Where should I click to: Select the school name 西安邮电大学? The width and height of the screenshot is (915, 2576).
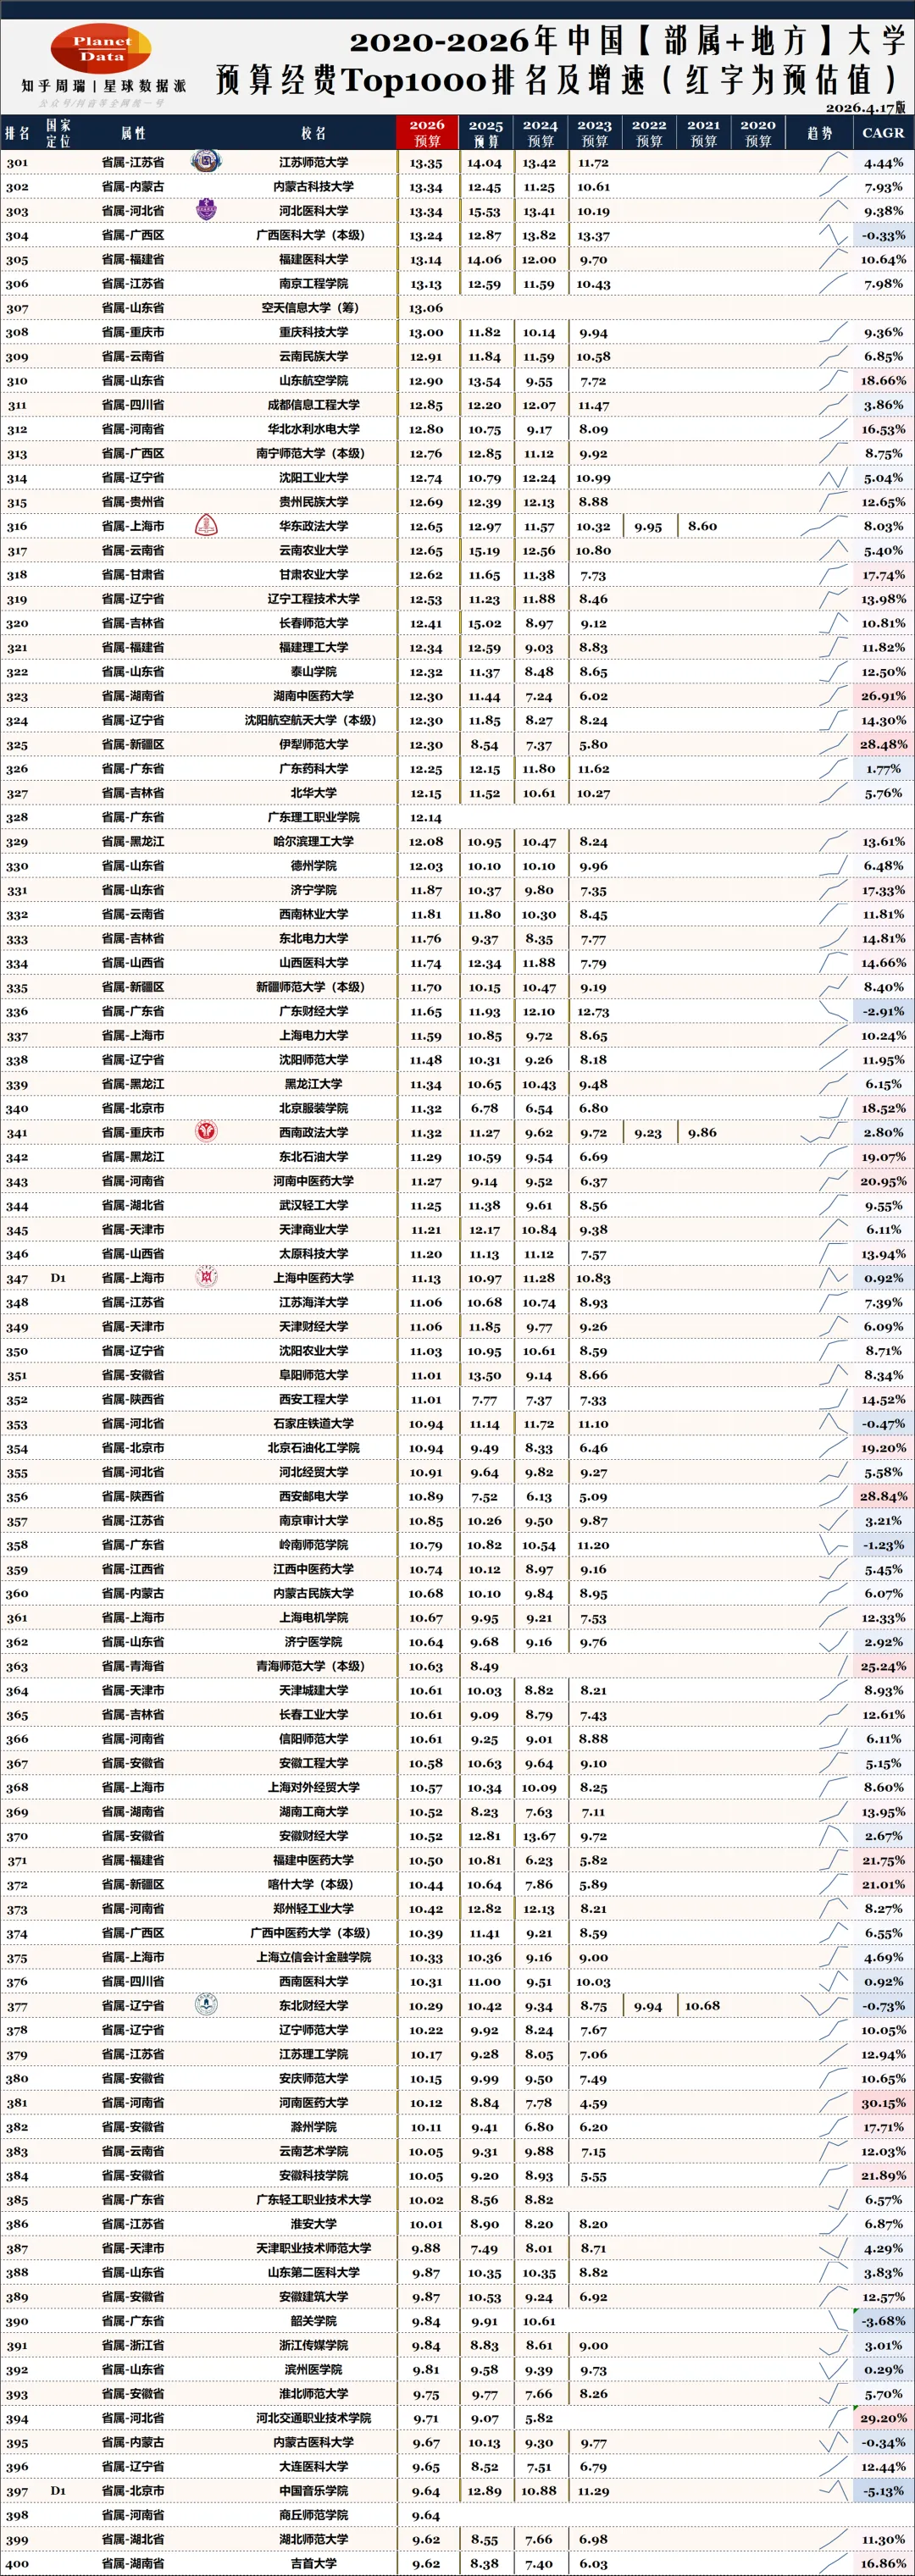coord(313,1496)
